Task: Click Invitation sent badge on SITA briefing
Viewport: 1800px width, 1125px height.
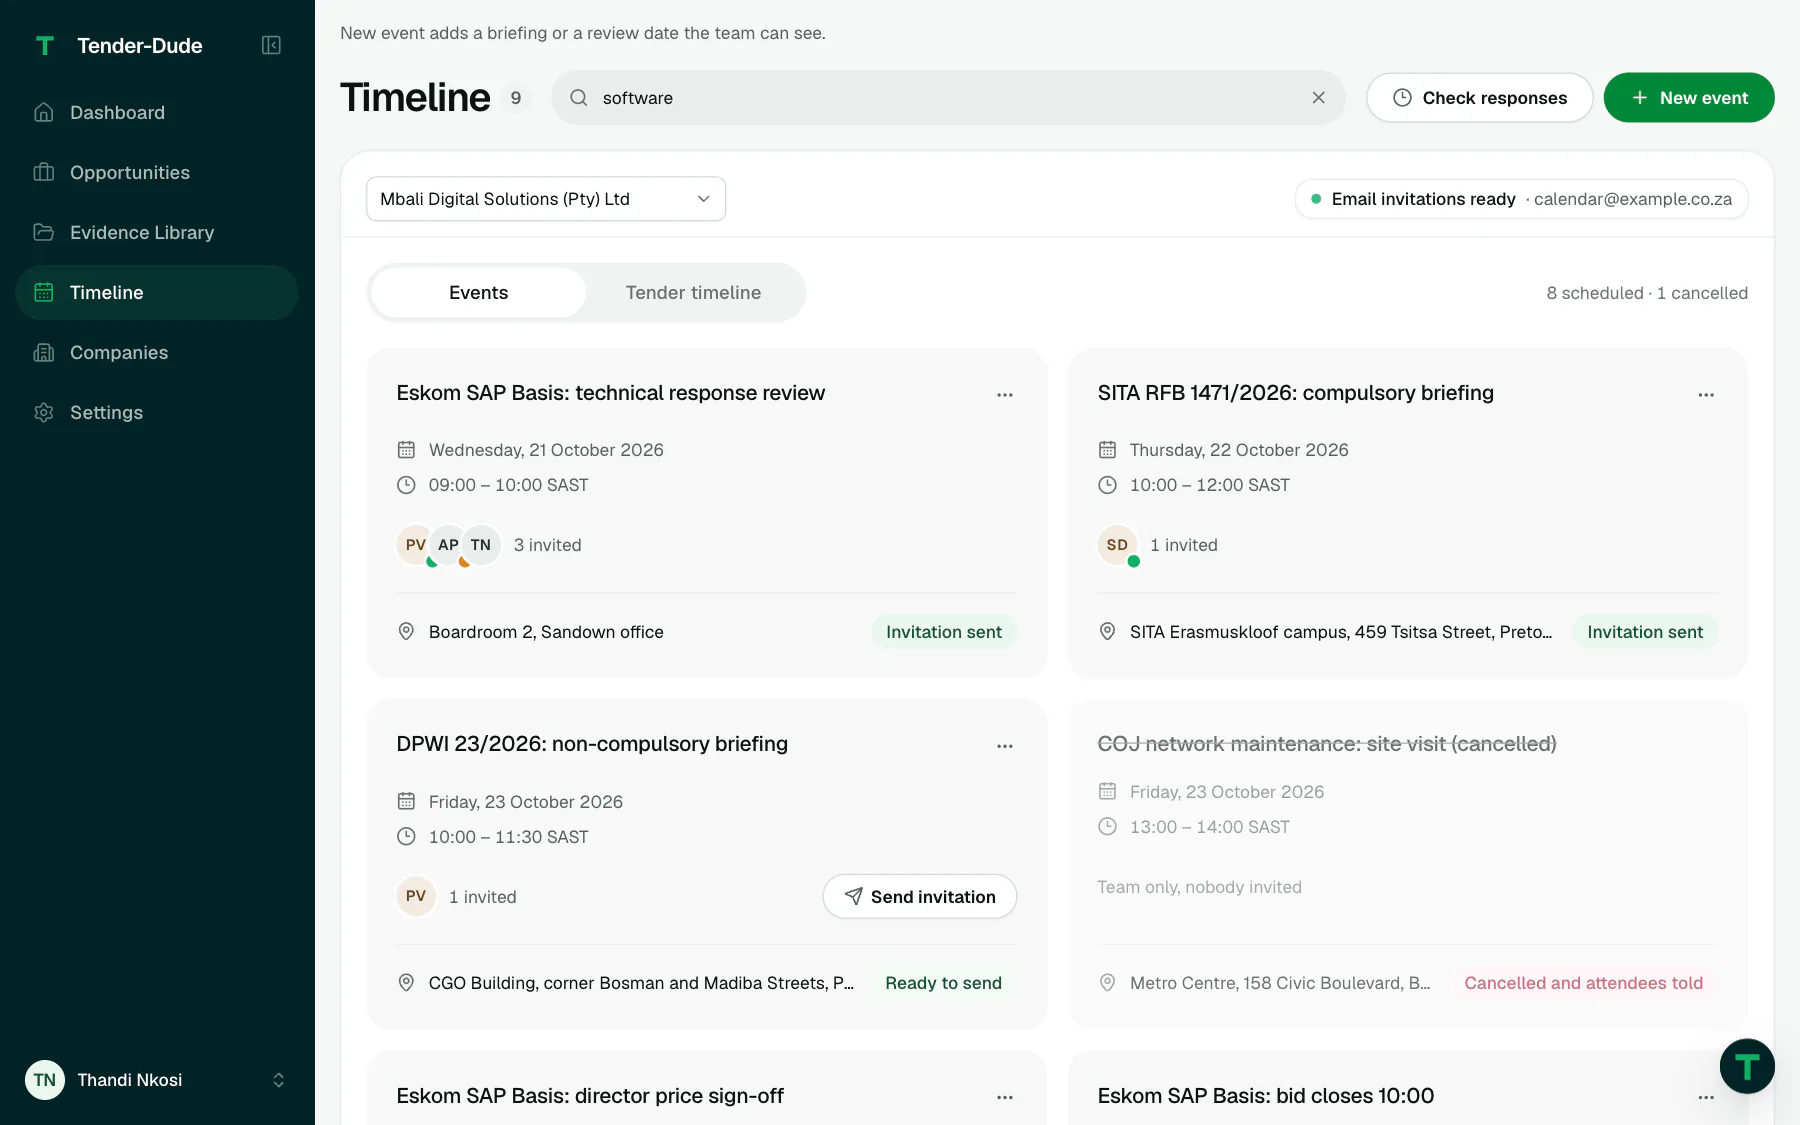Action: pos(1644,631)
